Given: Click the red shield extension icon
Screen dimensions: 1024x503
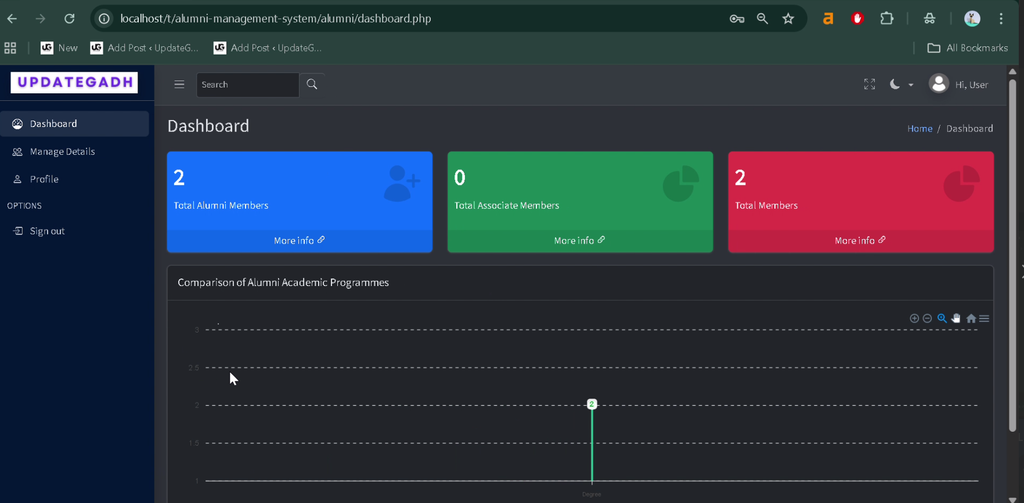Looking at the screenshot, I should click(x=857, y=19).
